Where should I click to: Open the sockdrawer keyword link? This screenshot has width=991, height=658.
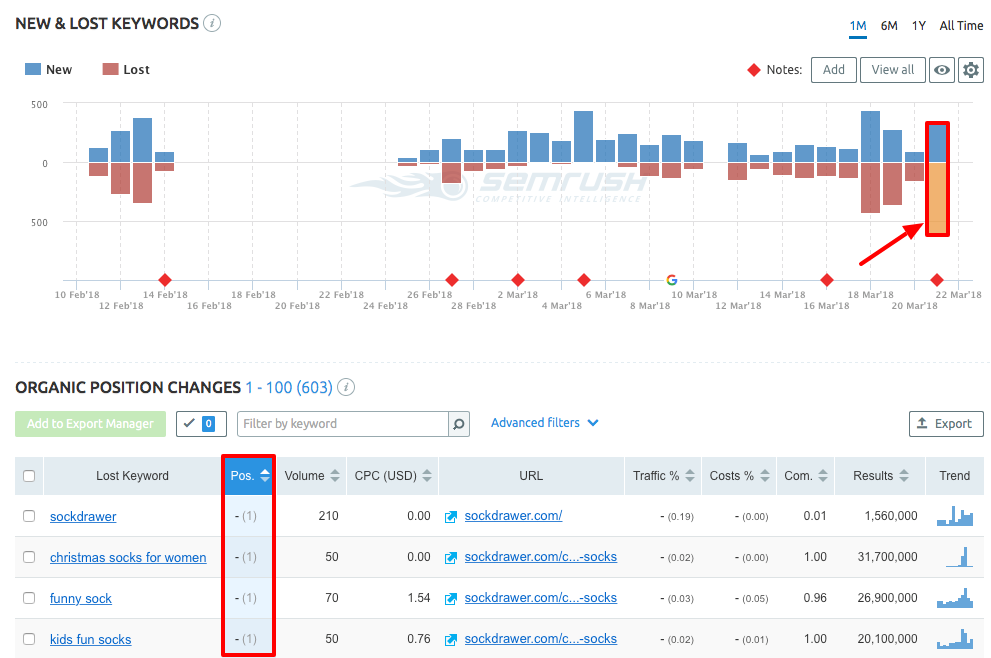pyautogui.click(x=83, y=516)
